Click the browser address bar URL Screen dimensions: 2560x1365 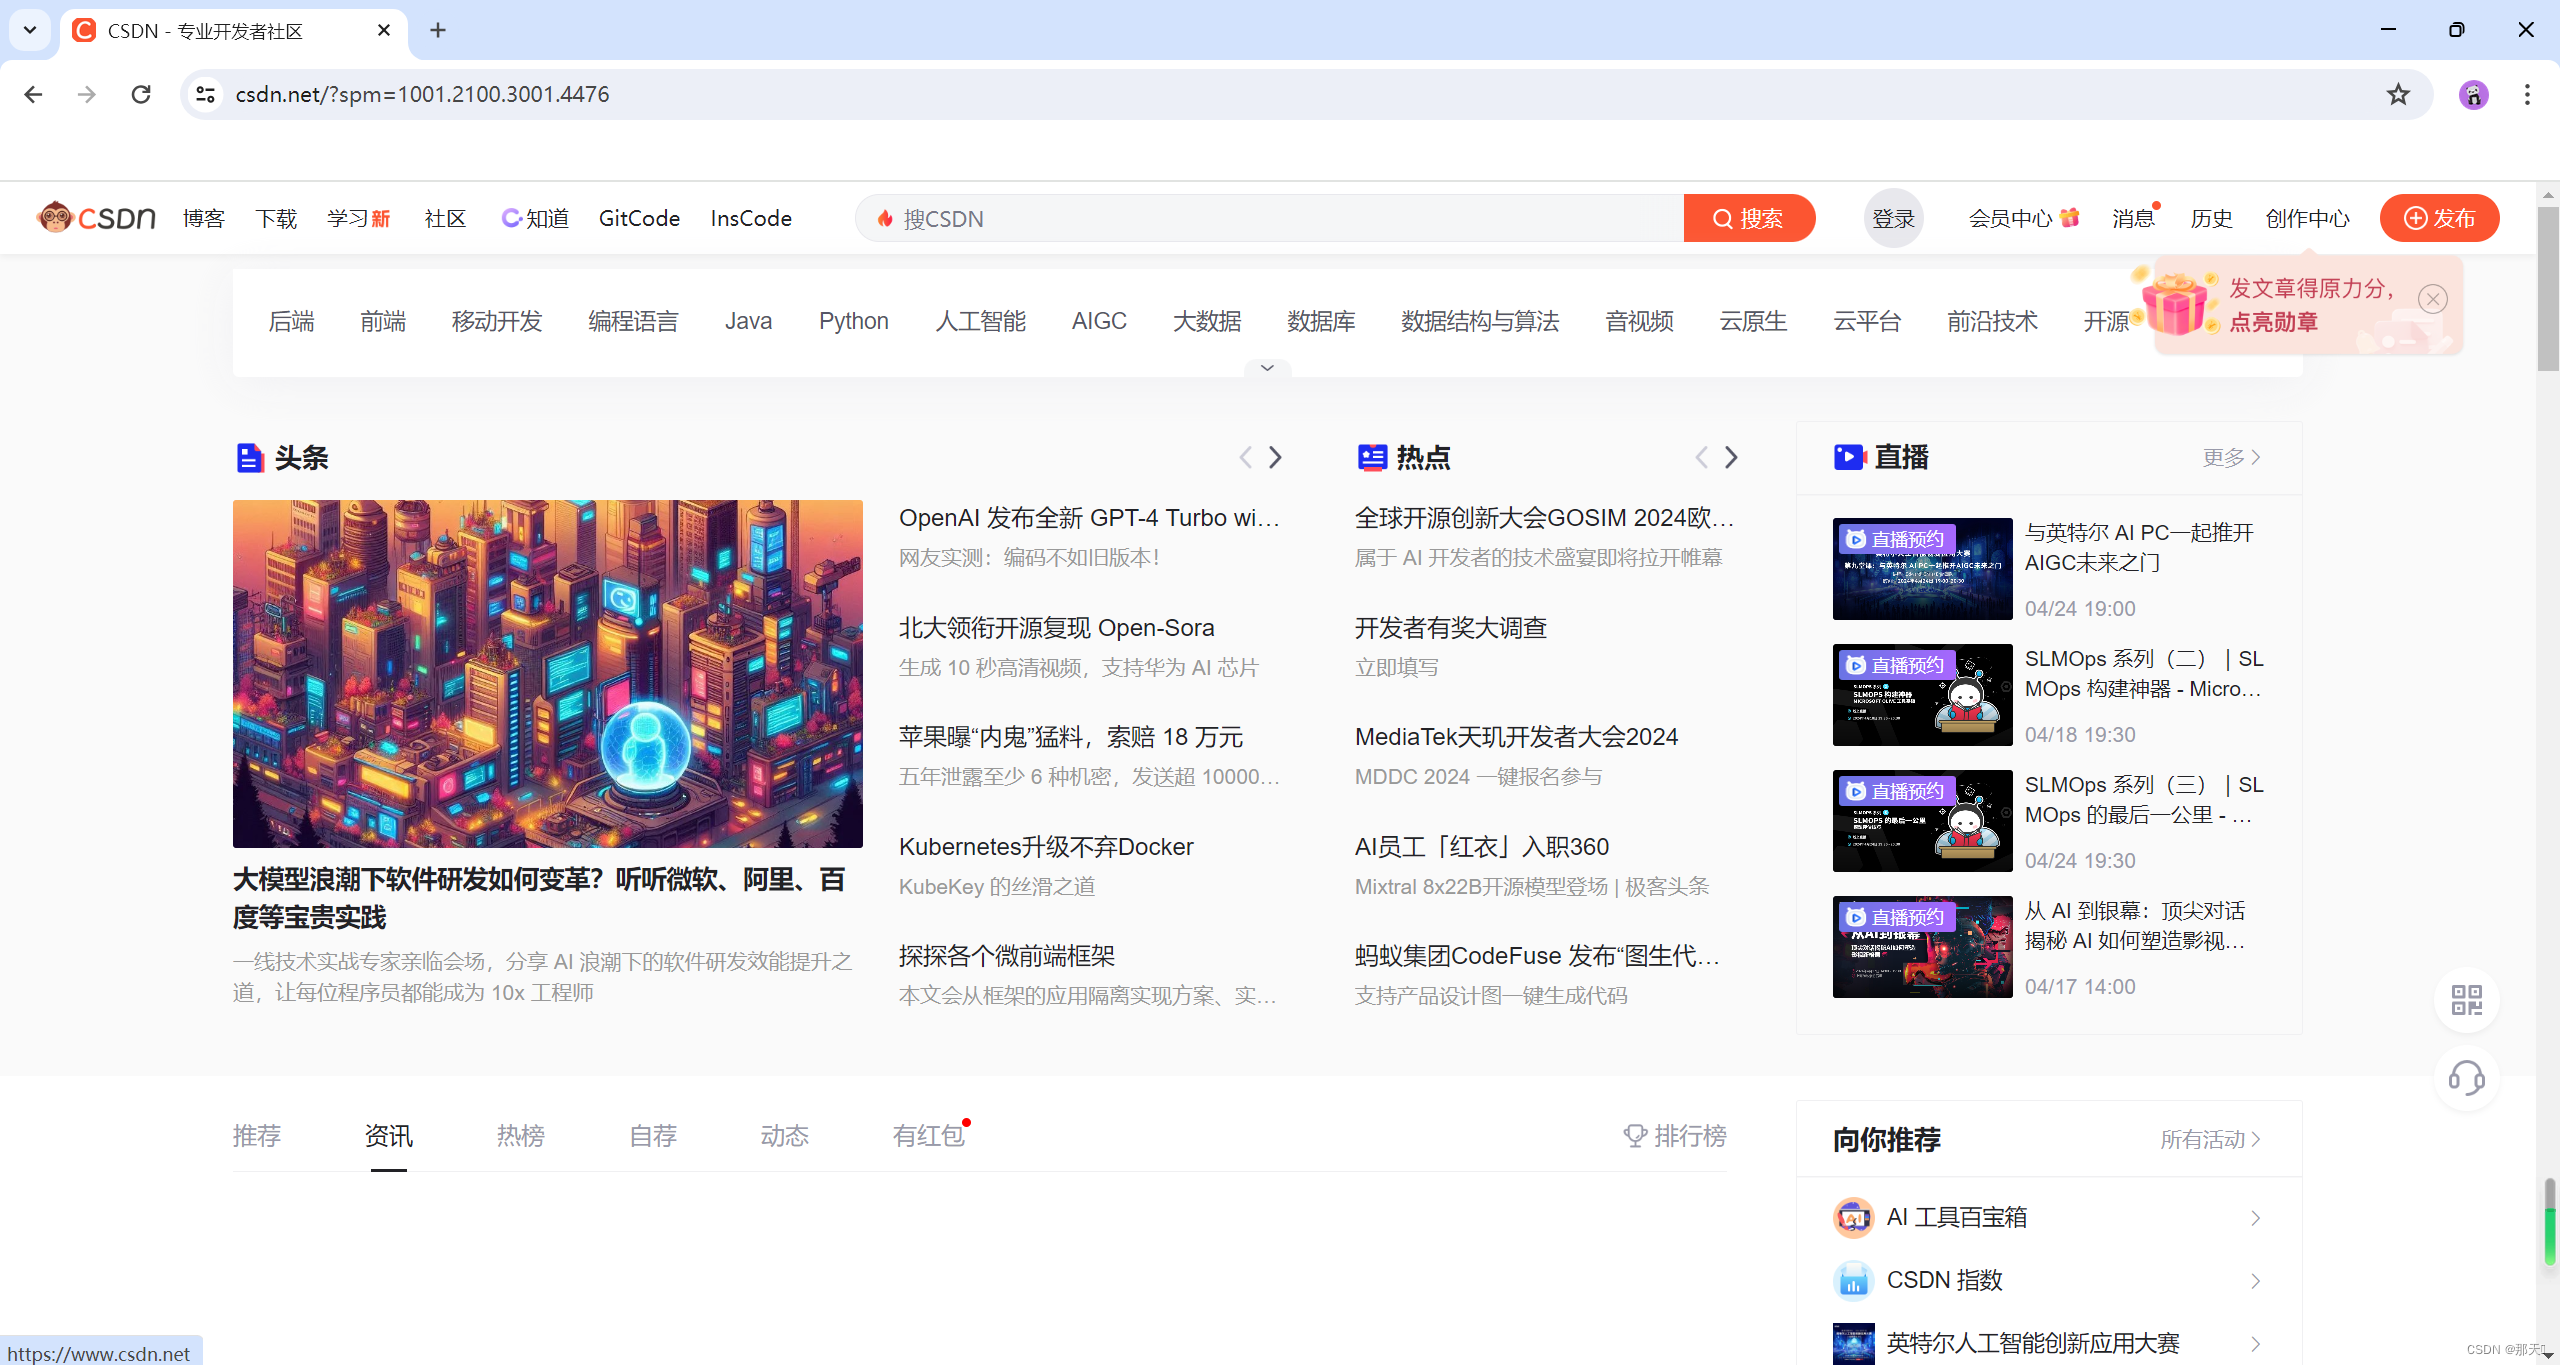pyautogui.click(x=422, y=94)
